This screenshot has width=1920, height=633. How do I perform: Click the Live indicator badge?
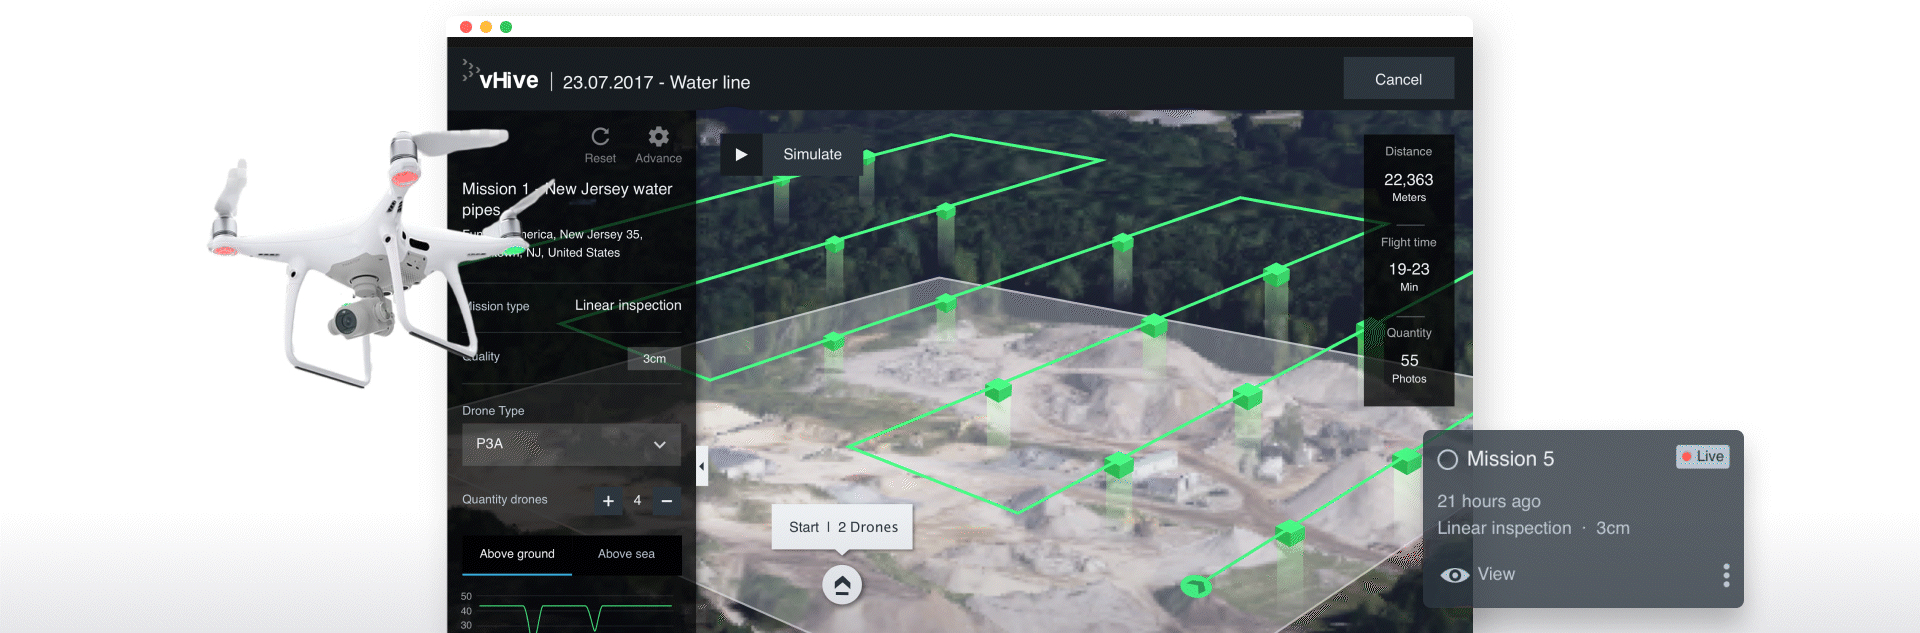pos(1702,457)
